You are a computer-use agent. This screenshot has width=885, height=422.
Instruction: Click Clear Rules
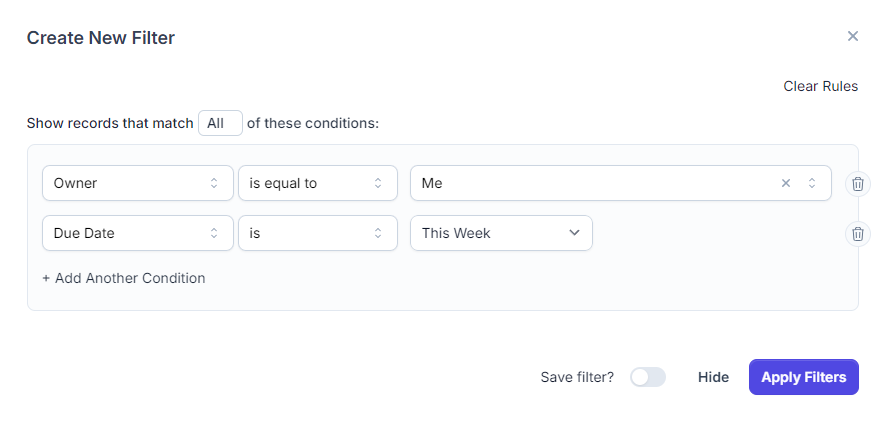point(821,86)
